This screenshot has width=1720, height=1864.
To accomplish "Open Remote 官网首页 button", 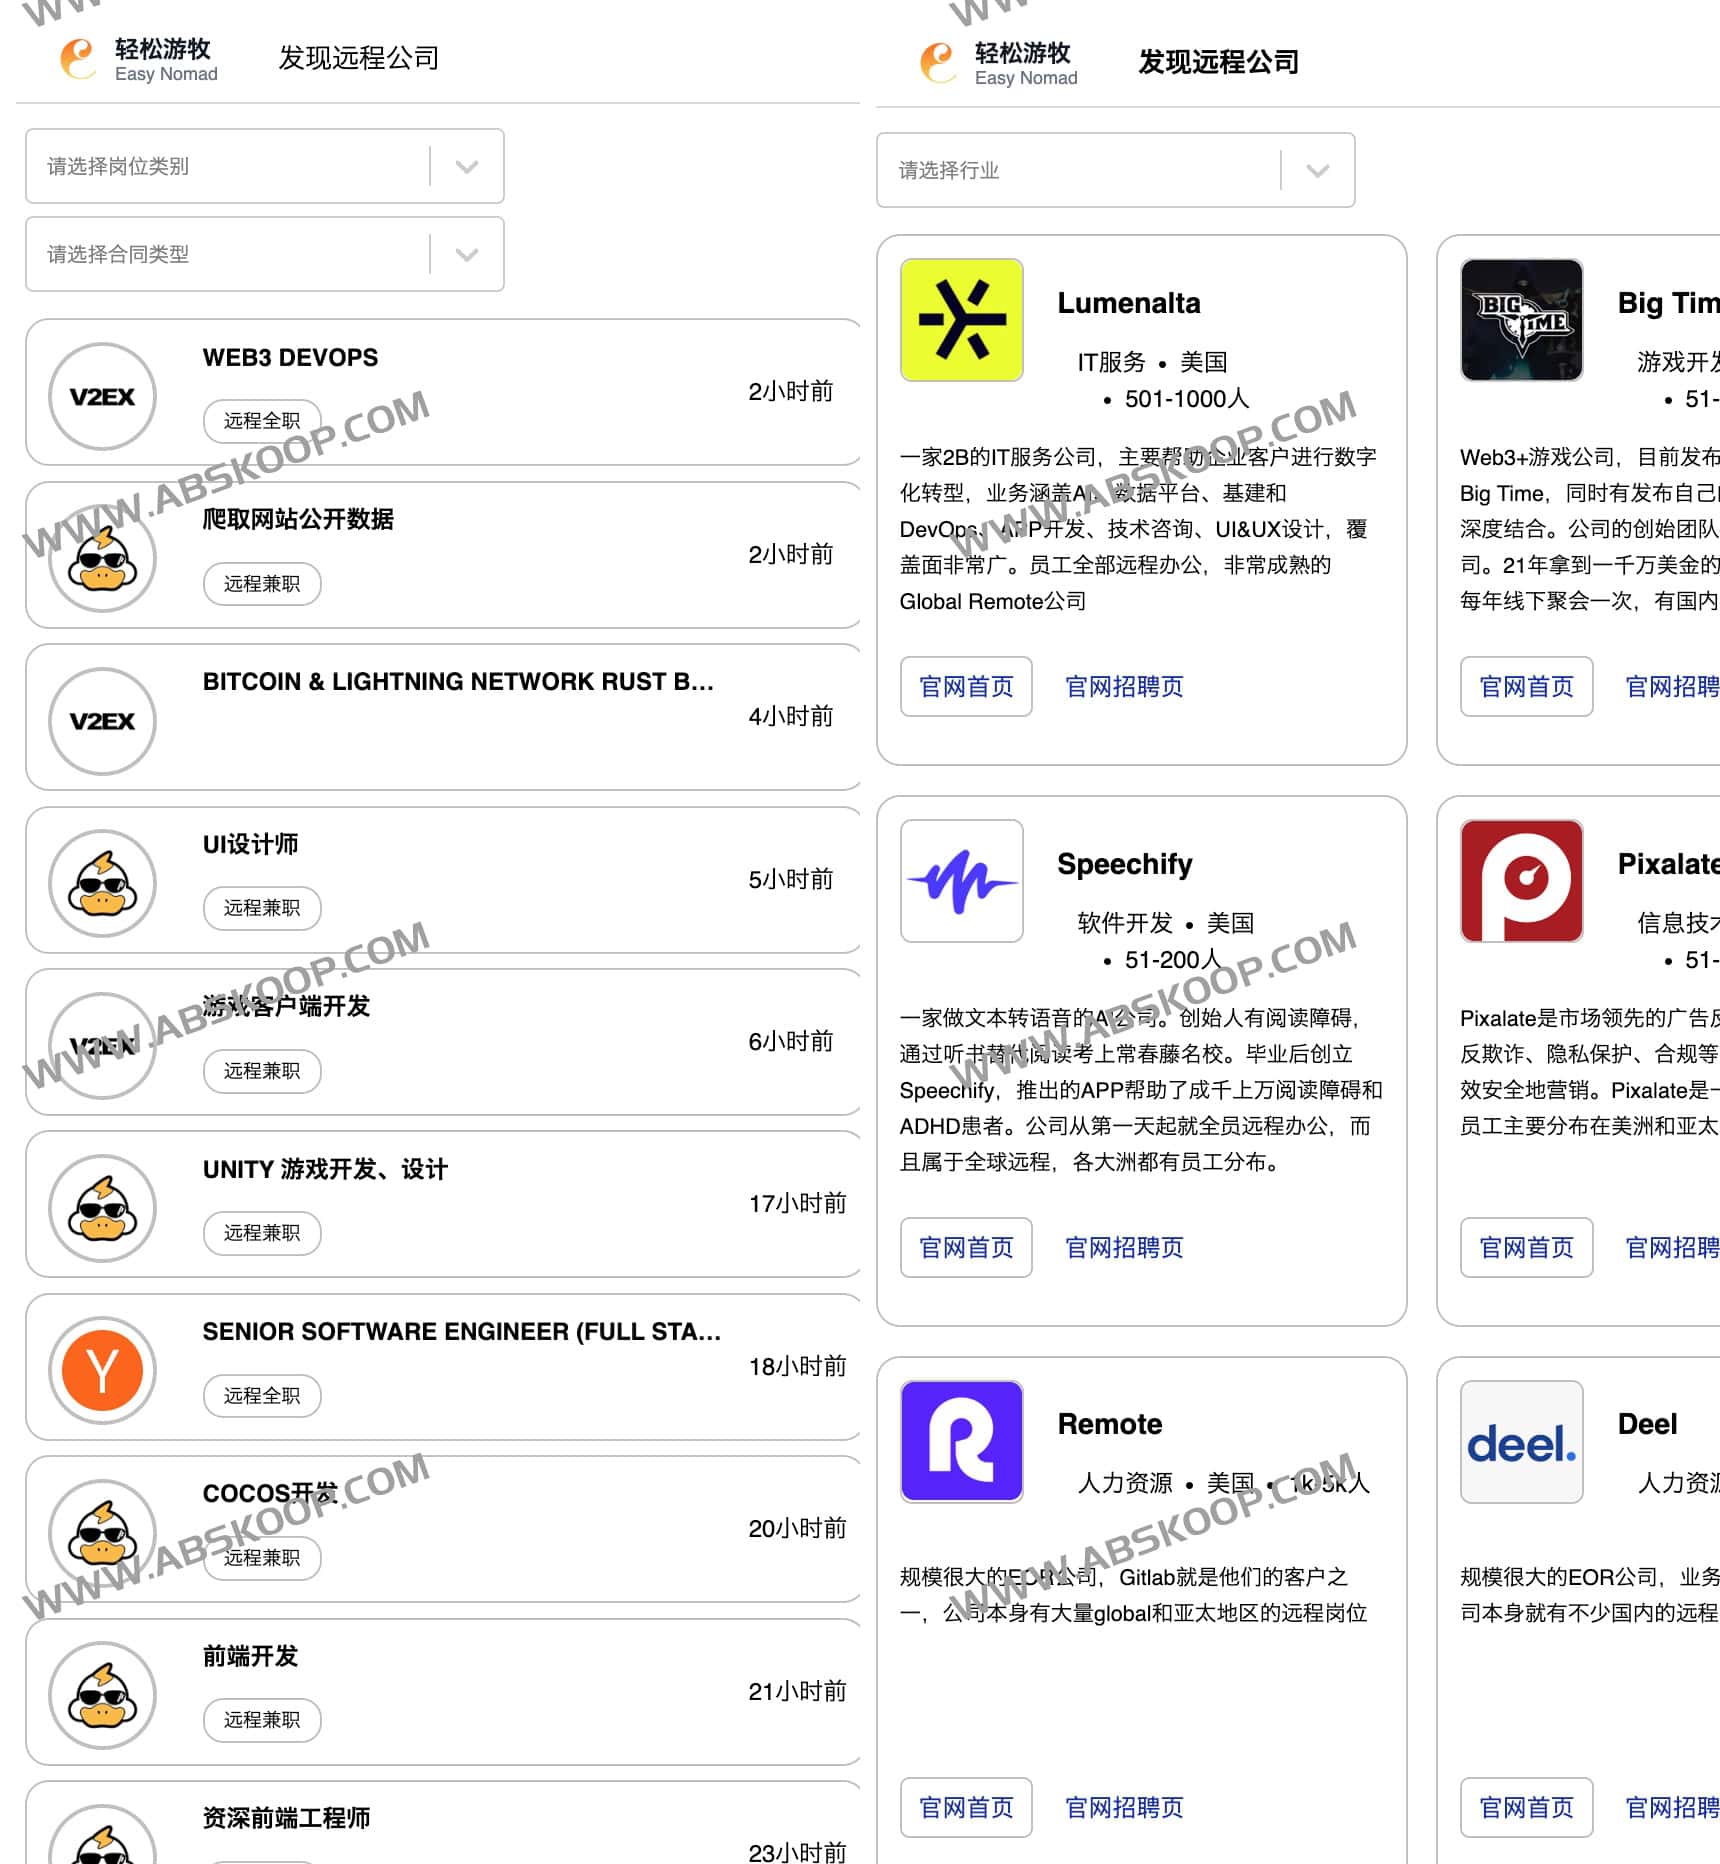I will (x=966, y=1808).
